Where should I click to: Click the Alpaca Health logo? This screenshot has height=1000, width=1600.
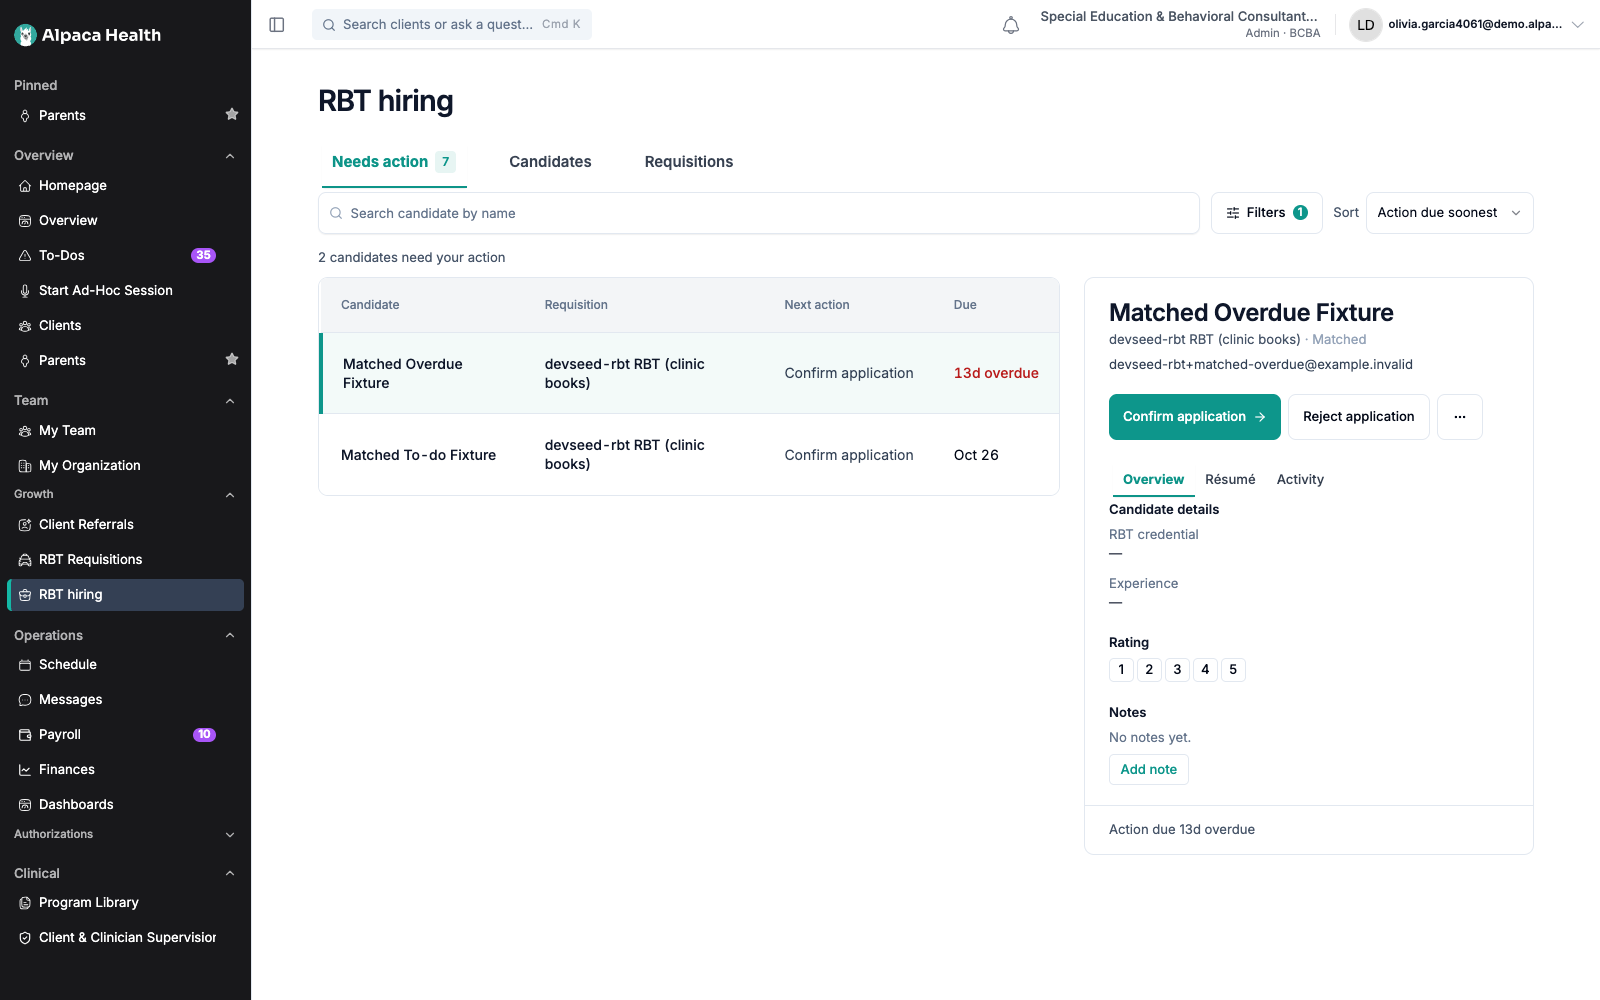point(88,35)
